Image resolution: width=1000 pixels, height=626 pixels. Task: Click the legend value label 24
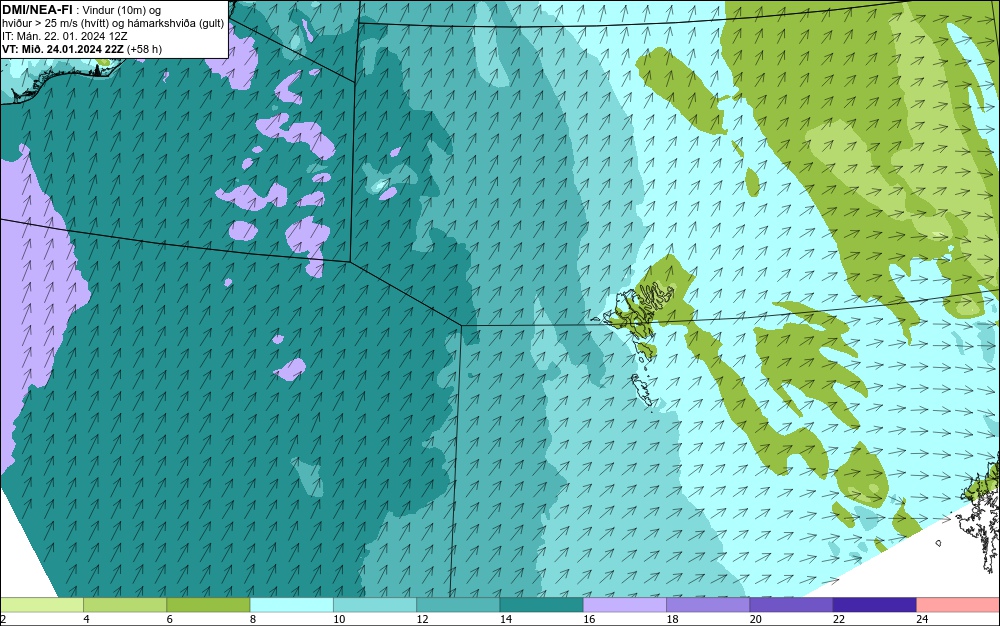tap(922, 619)
